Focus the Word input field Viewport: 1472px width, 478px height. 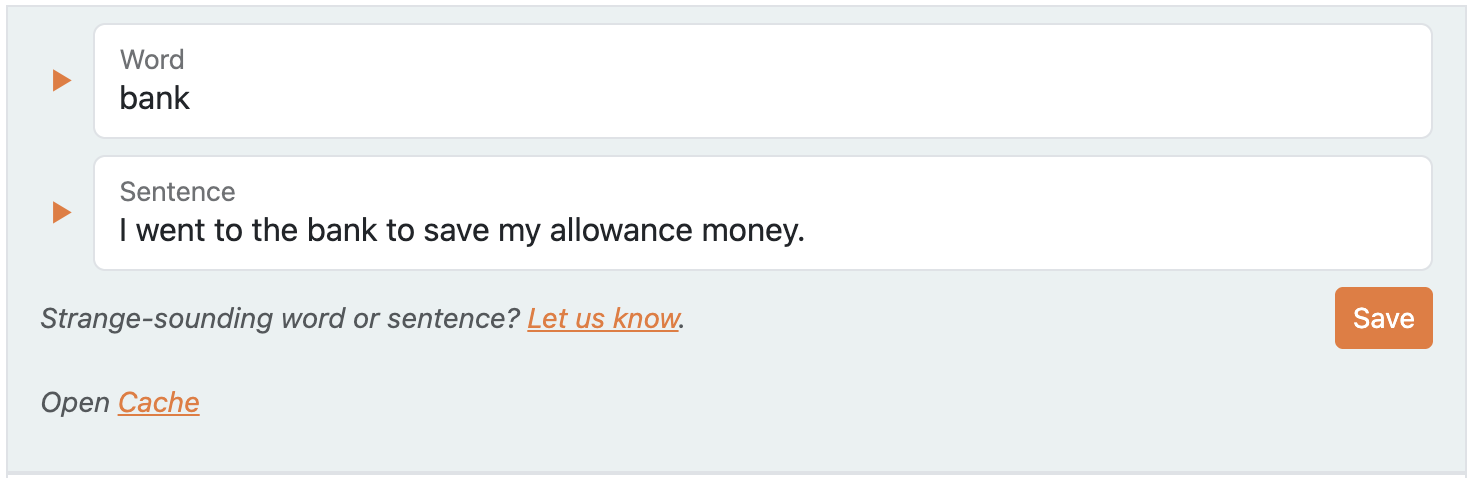[763, 81]
